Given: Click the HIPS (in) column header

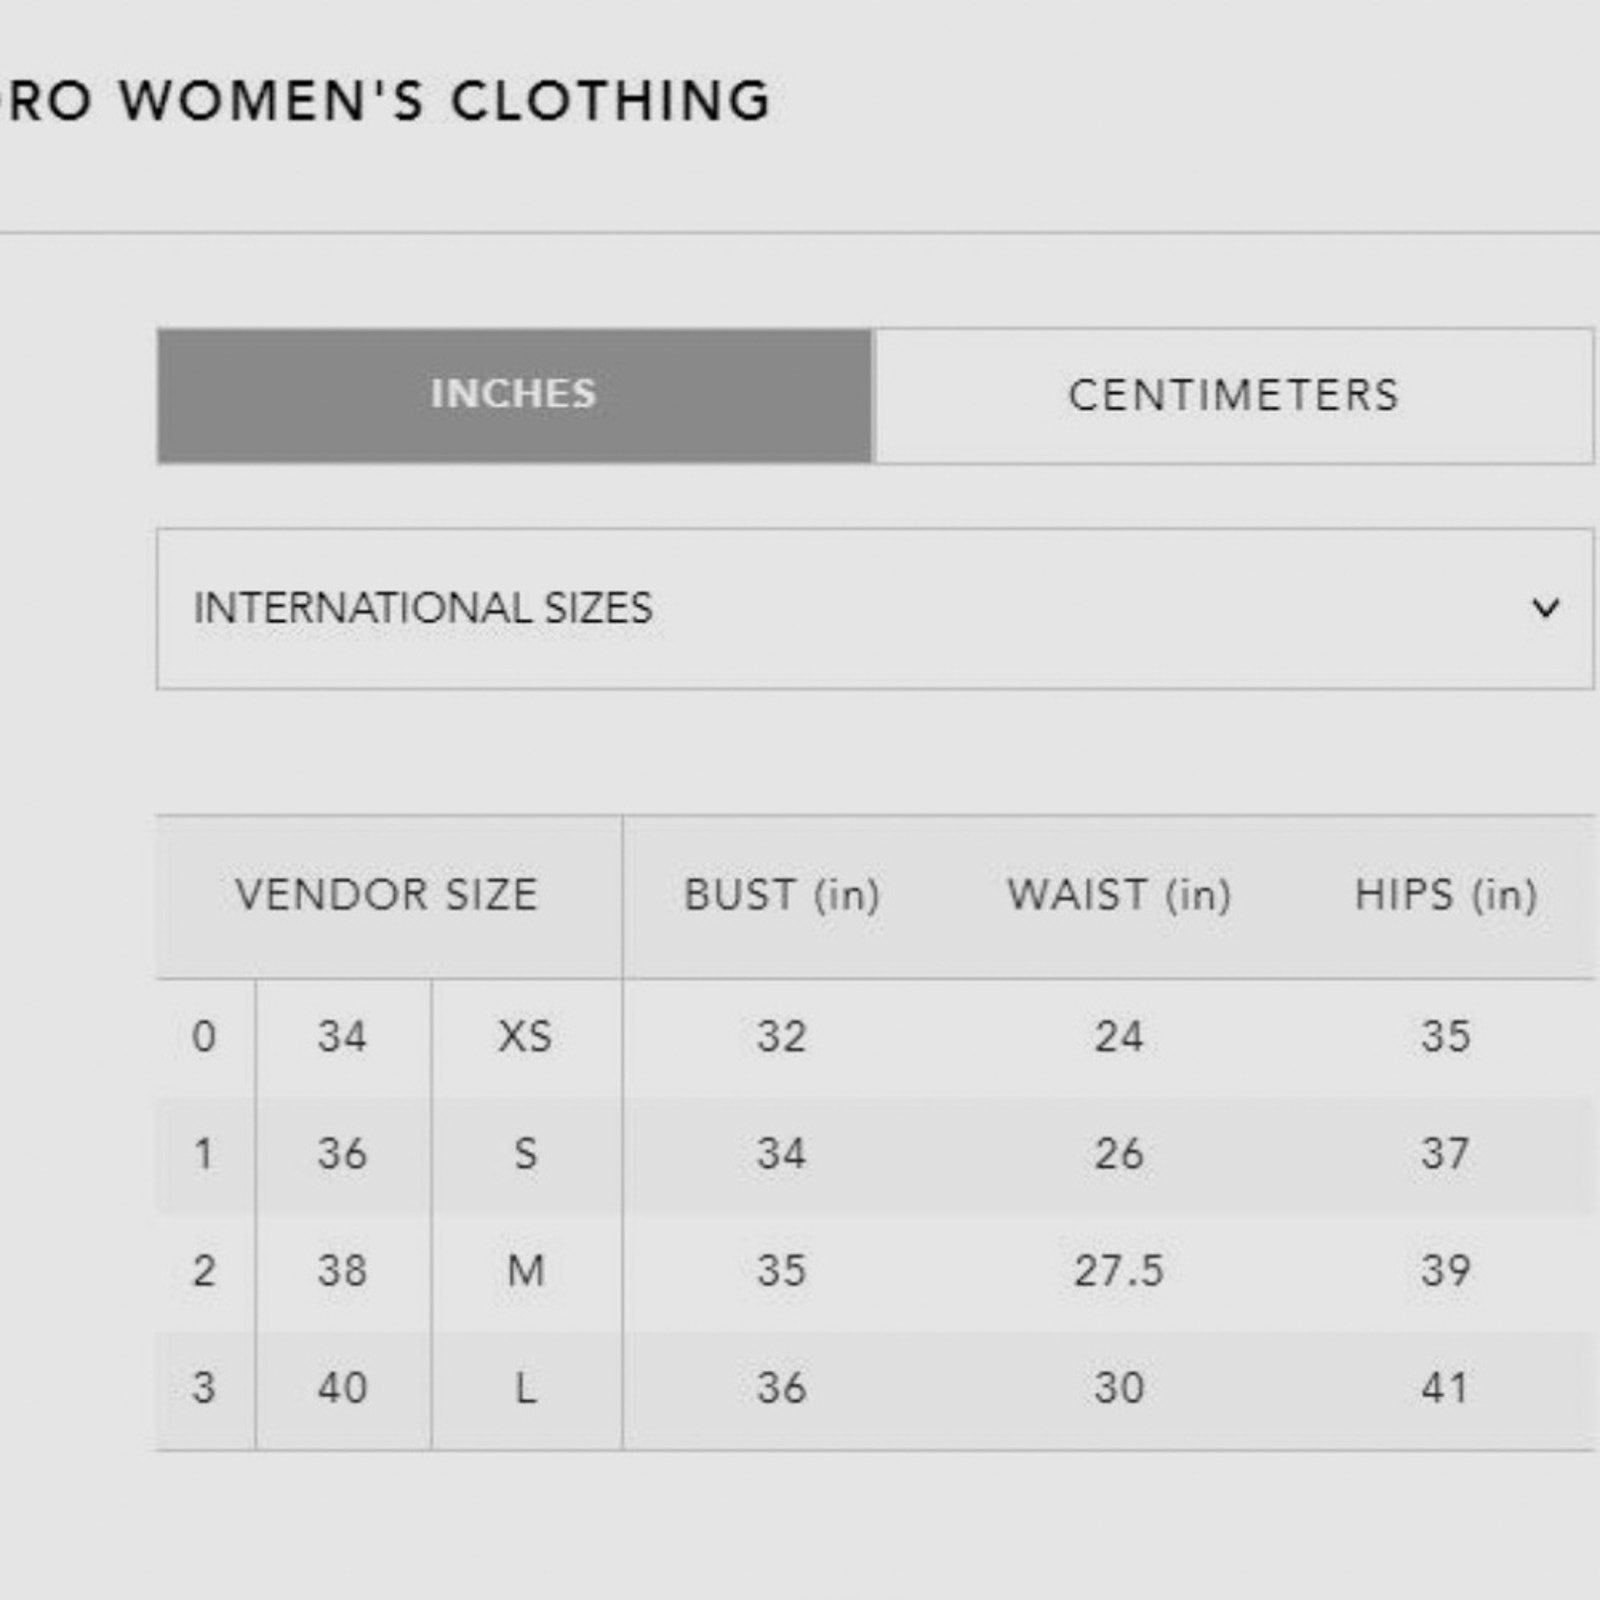Looking at the screenshot, I should (1446, 895).
